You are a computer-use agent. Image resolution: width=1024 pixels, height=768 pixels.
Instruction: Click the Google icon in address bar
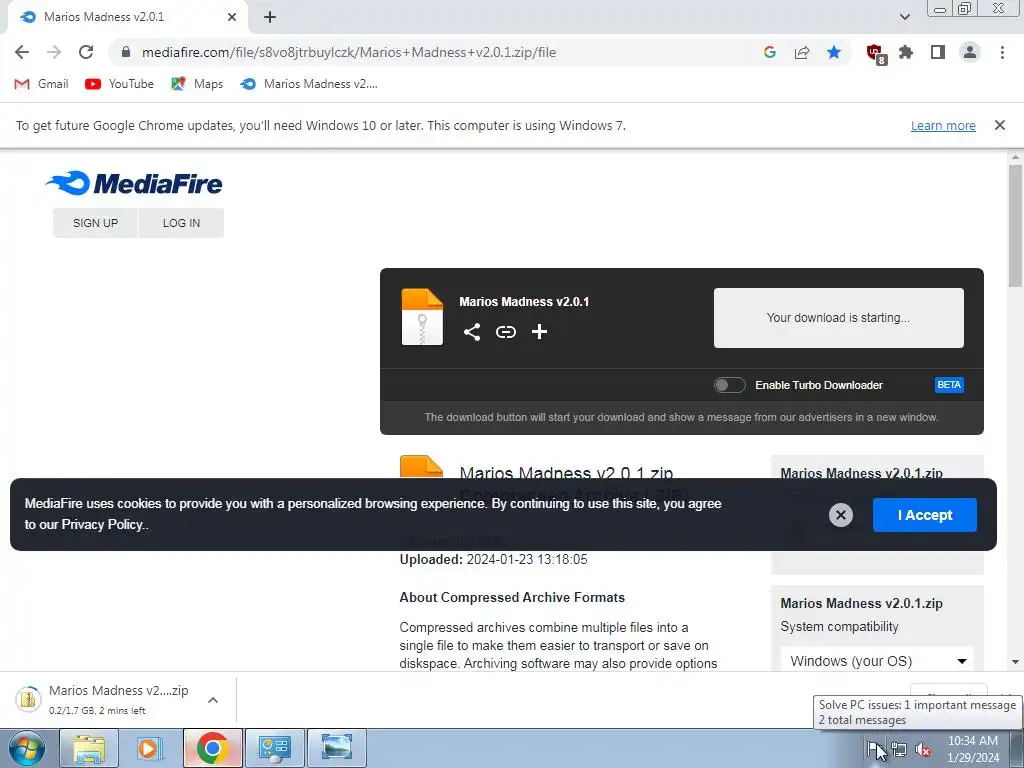[769, 52]
